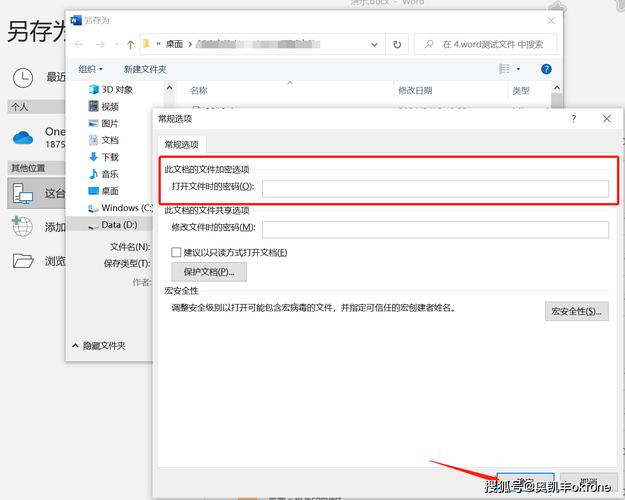The height and width of the screenshot is (500, 625).
Task: Select 3D 对象 in navigation tree
Action: coord(111,89)
